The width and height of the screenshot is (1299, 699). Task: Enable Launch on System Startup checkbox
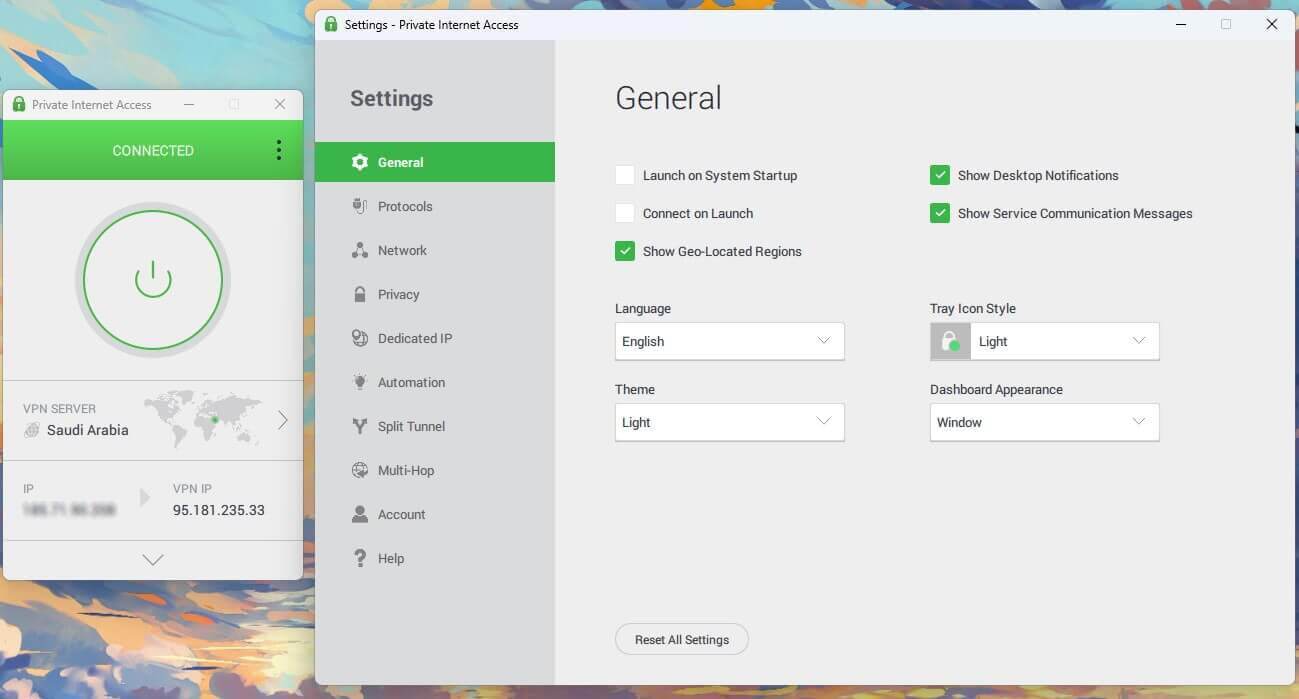[625, 175]
